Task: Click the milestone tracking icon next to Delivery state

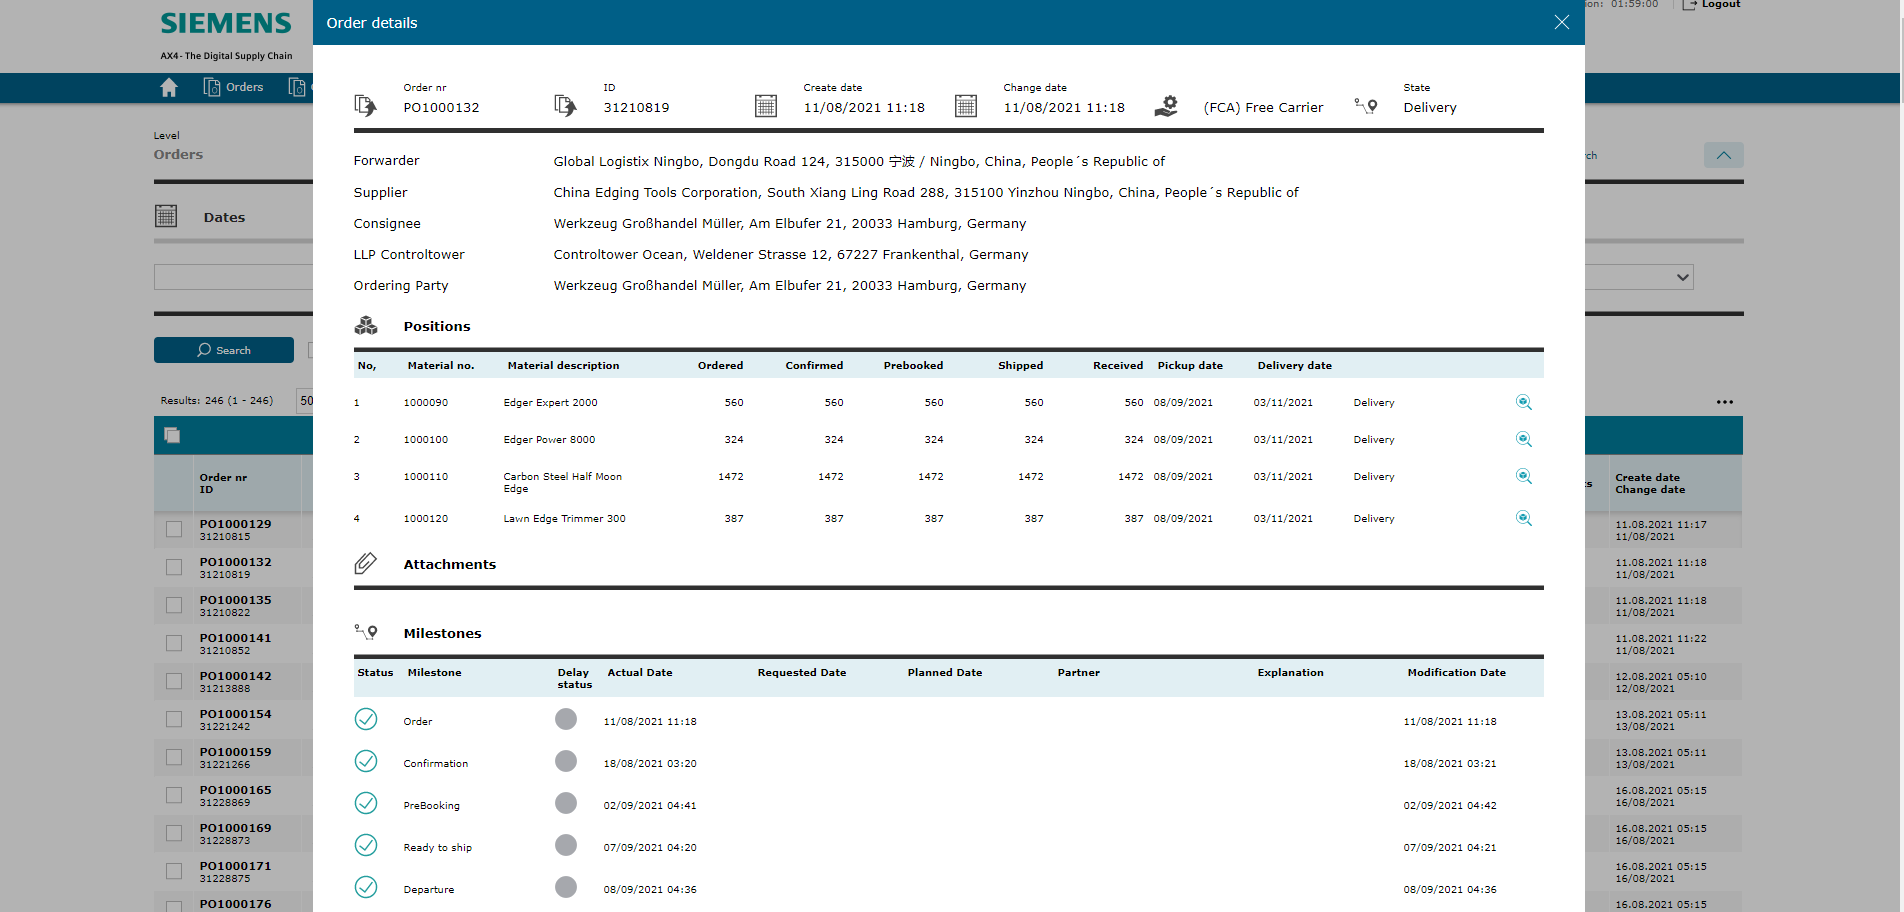Action: point(1365,105)
